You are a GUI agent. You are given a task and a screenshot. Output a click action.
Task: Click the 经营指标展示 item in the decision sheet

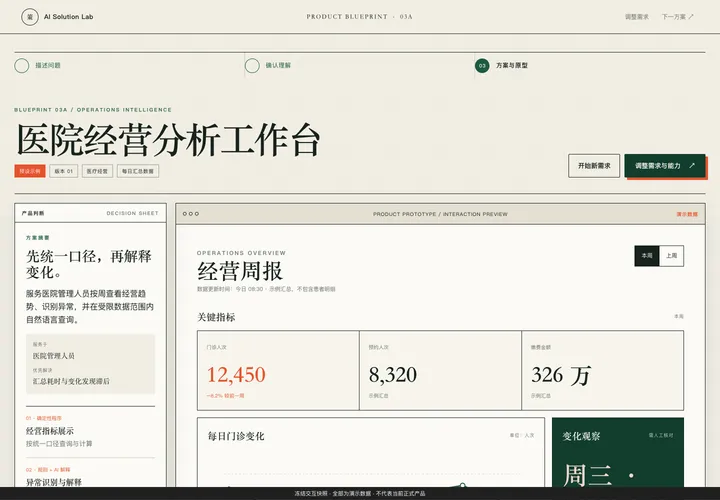click(x=50, y=431)
